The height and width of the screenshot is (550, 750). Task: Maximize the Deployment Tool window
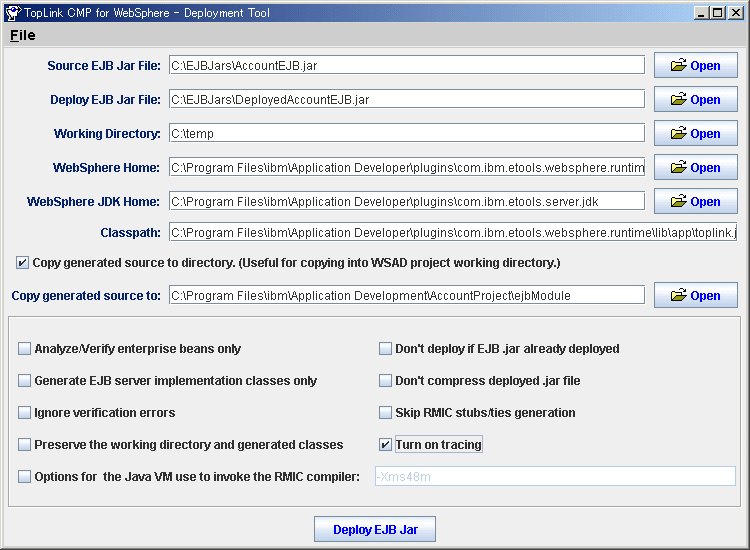pyautogui.click(x=718, y=13)
